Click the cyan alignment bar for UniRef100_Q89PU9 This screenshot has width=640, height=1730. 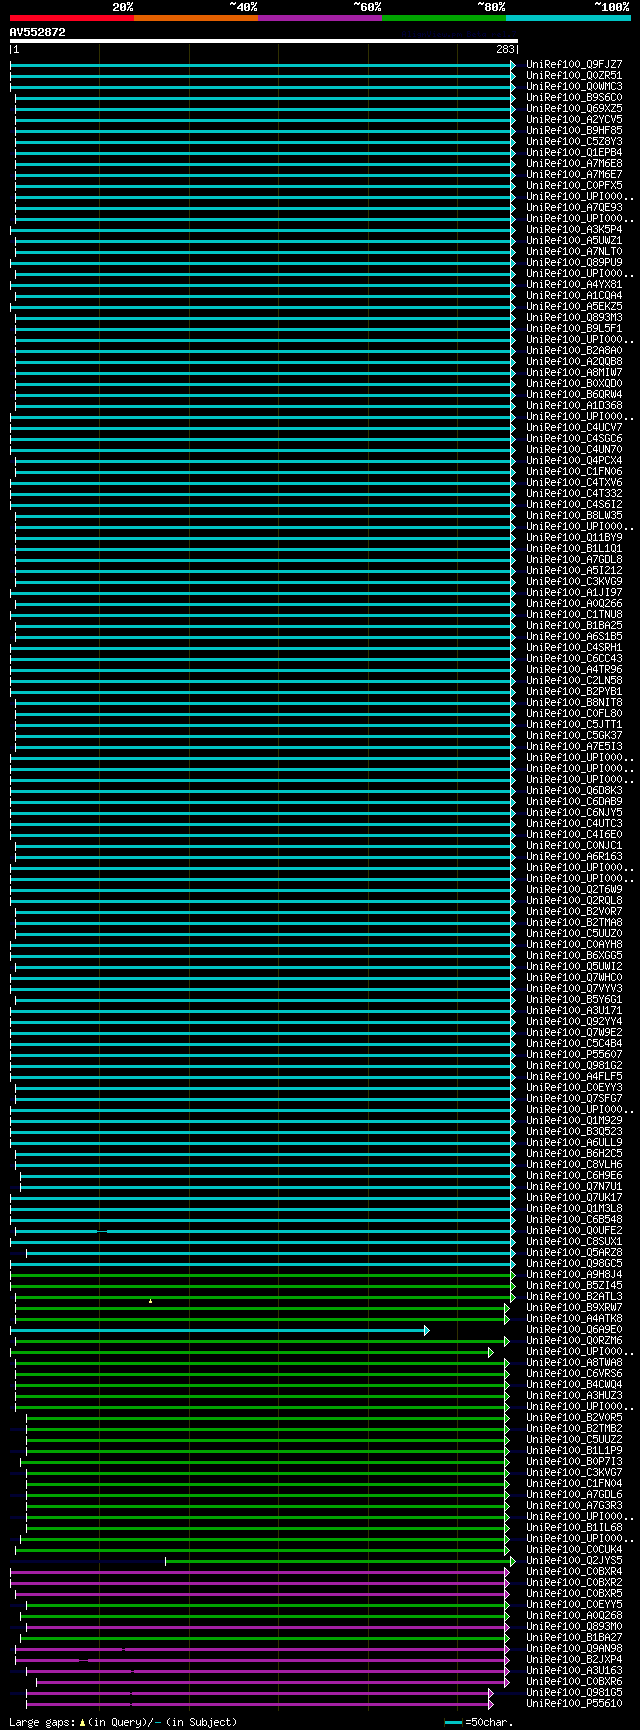pos(263,262)
